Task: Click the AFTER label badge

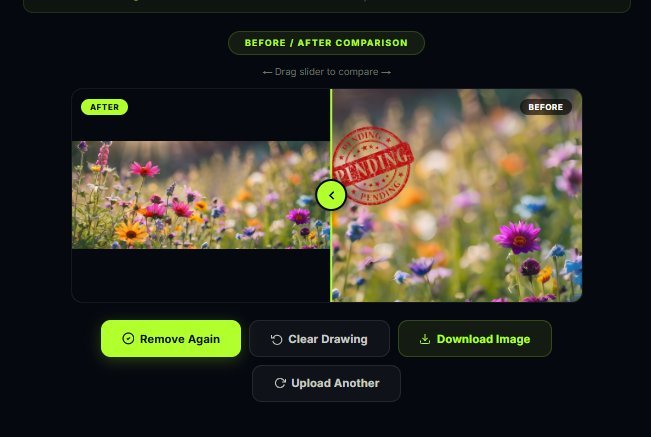Action: click(x=105, y=107)
